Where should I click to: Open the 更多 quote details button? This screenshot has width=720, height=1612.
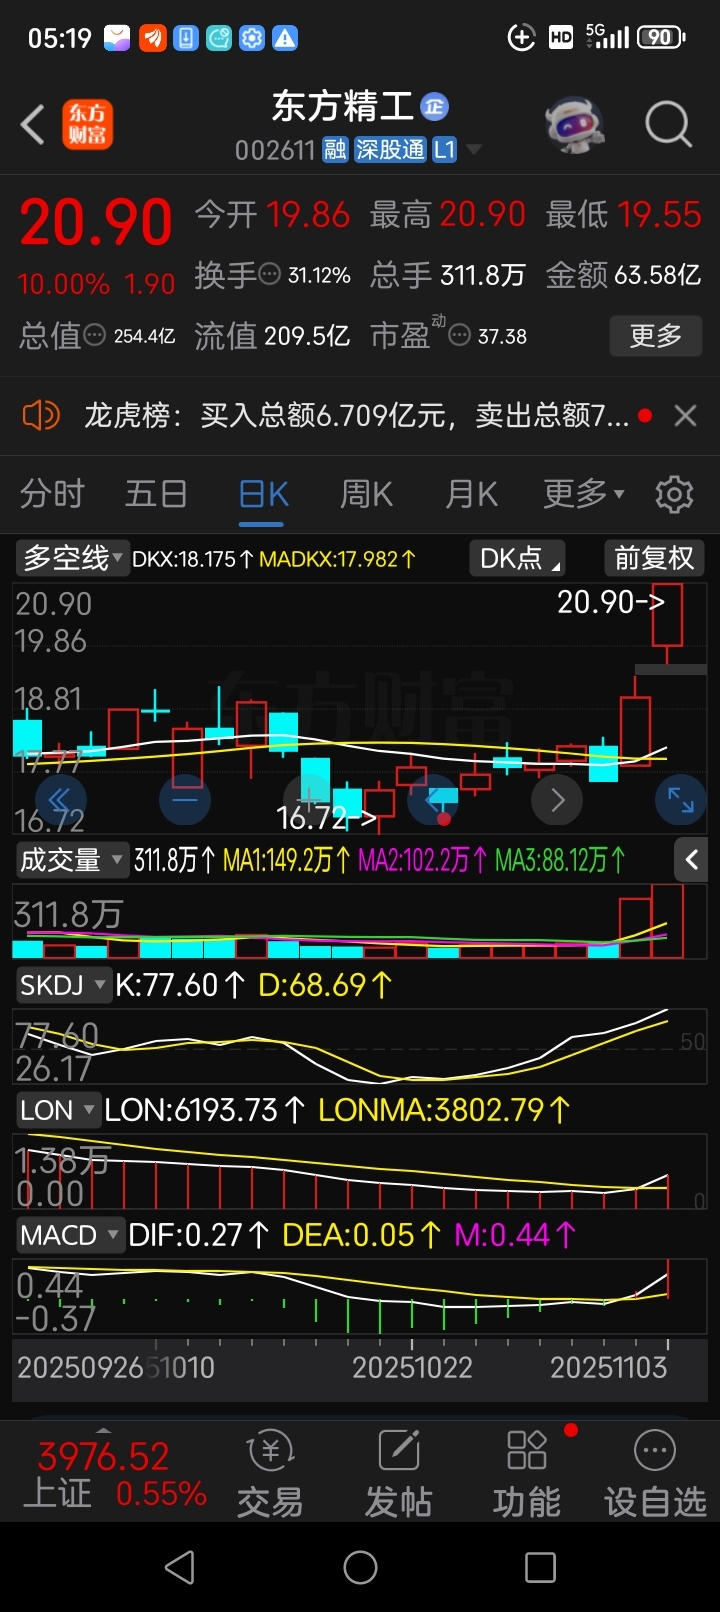click(656, 336)
